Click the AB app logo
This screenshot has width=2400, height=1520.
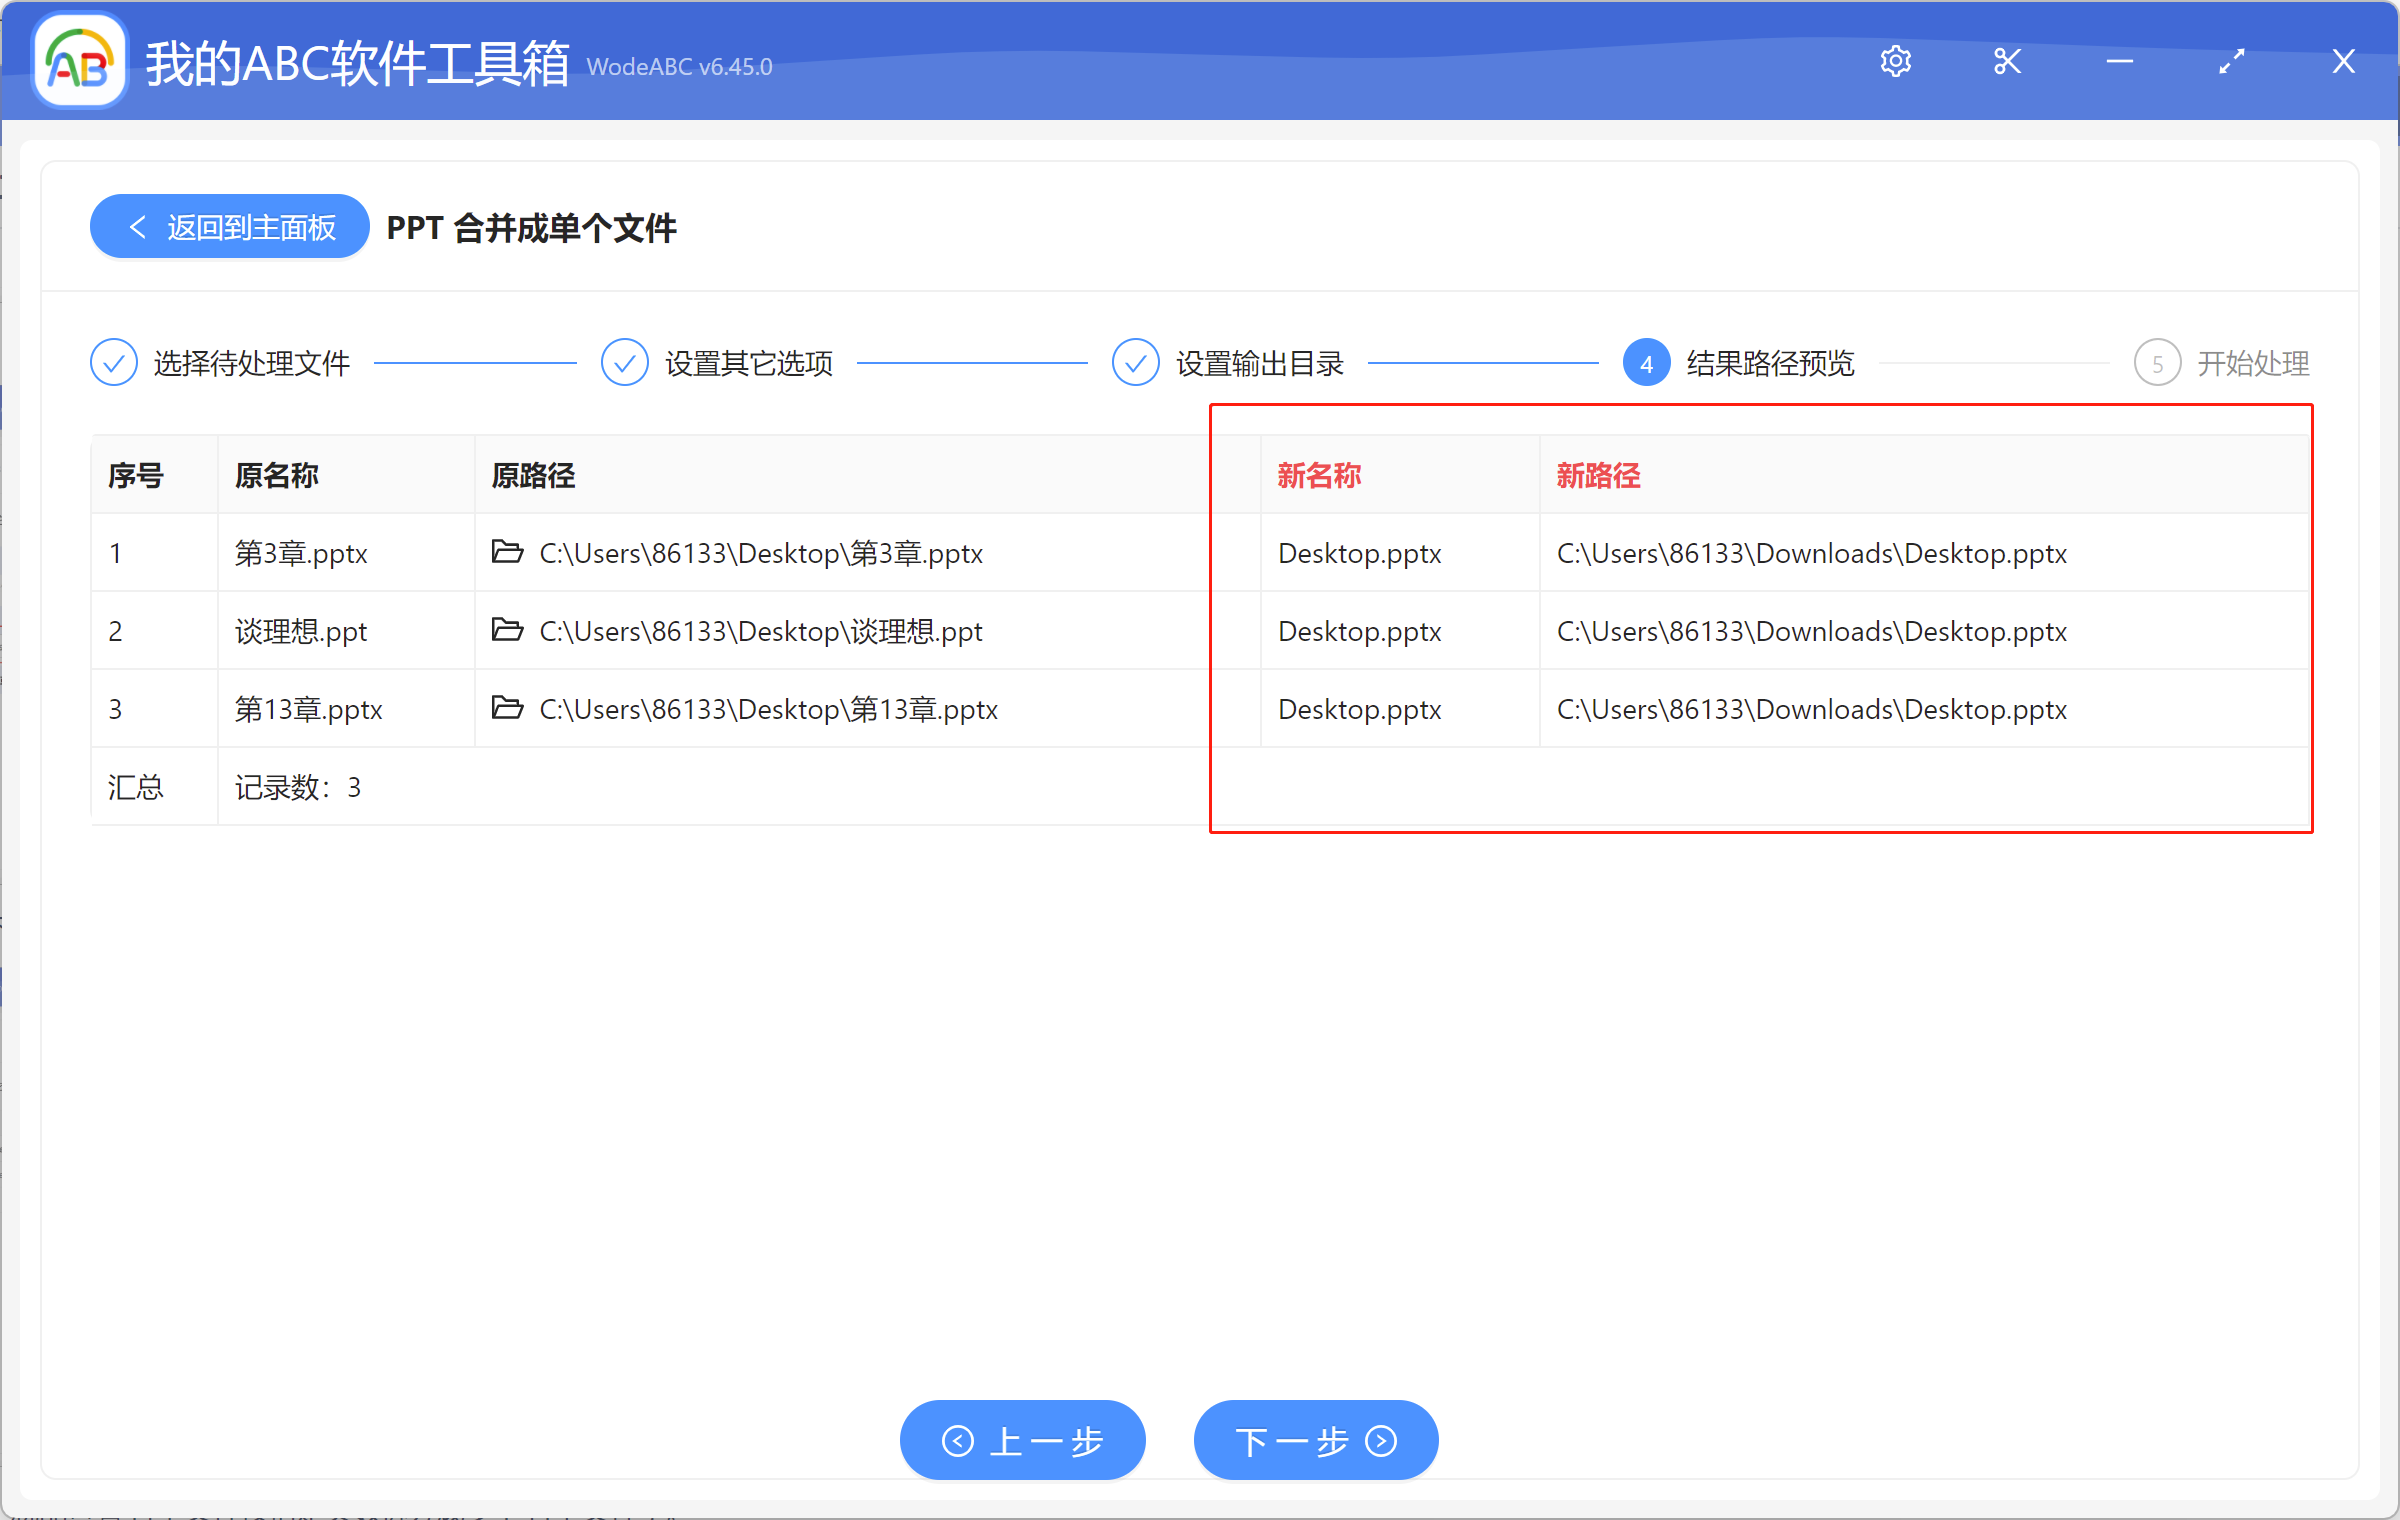pos(78,60)
